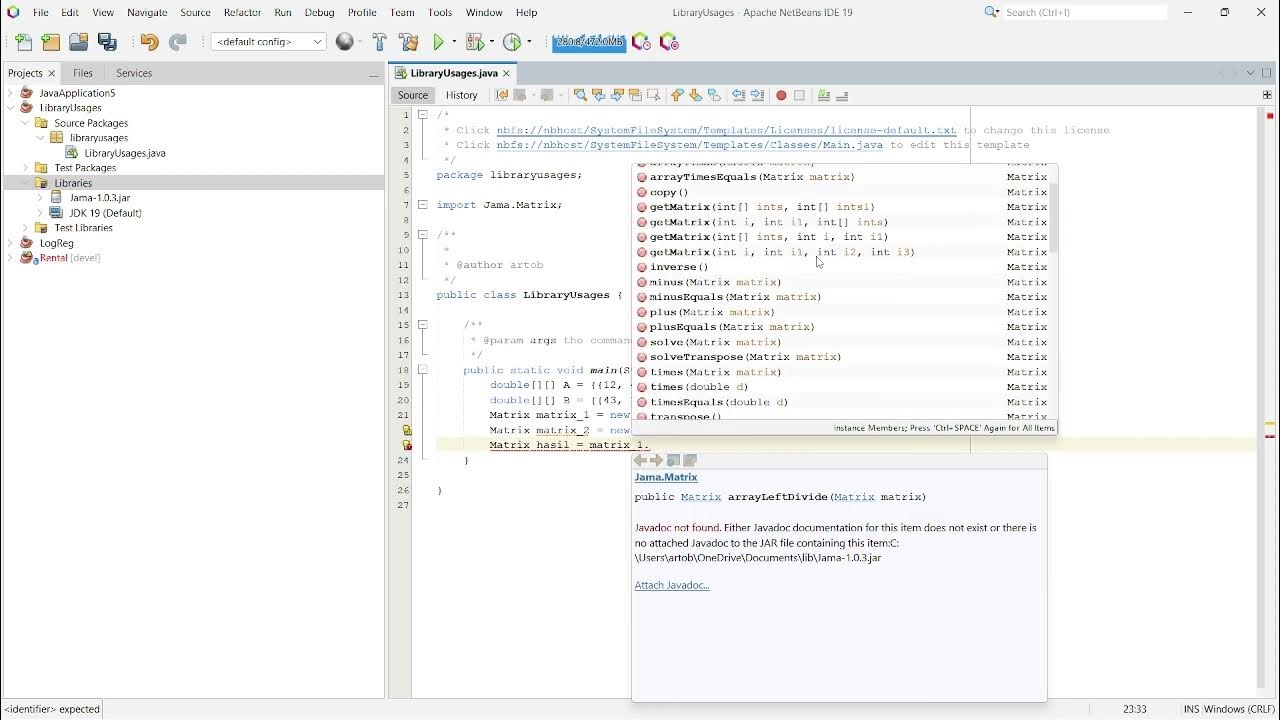1280x720 pixels.
Task: Click the New Project toolbar icon
Action: [x=51, y=42]
